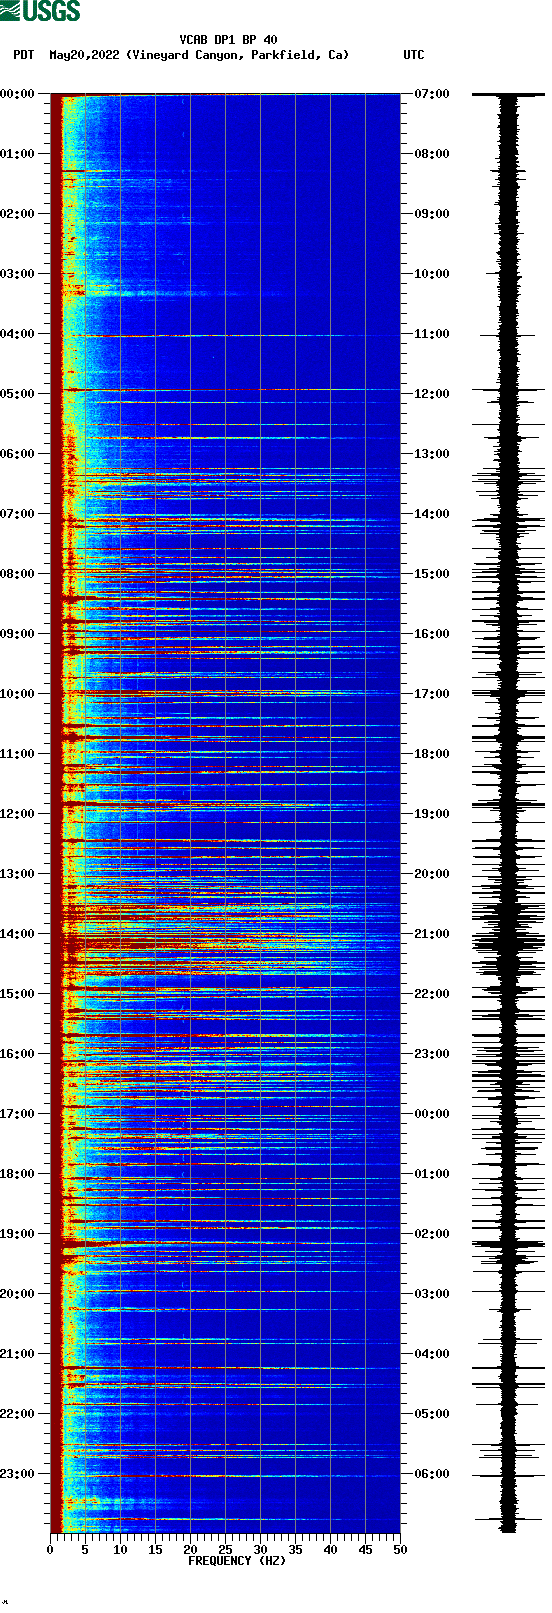Click the '50' frequency tick label
552x1613 pixels.
point(400,1550)
